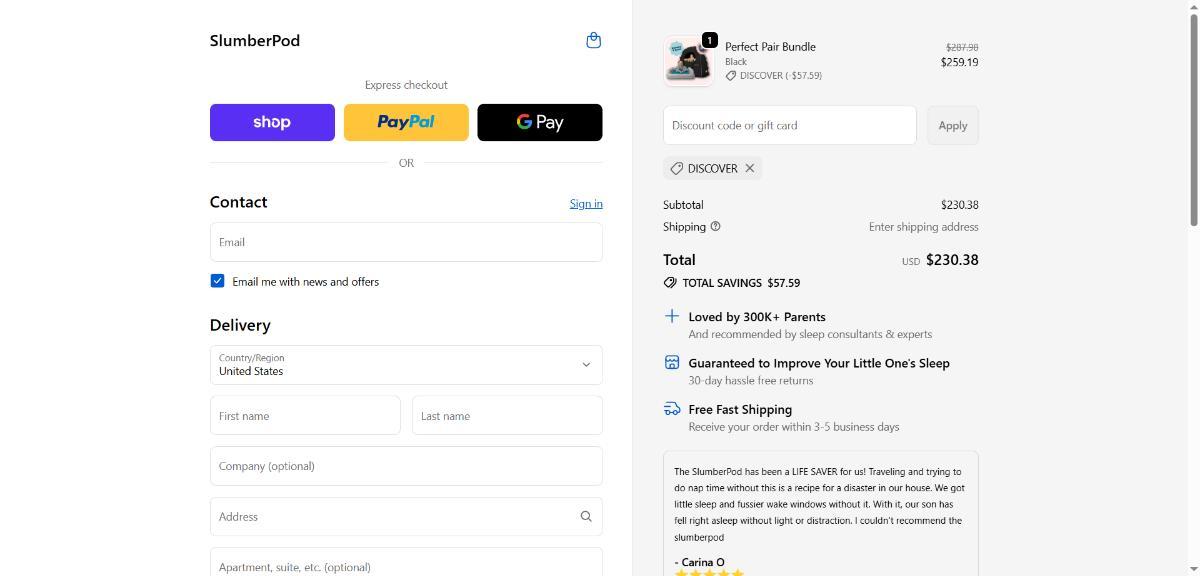Remove the DISCOVER discount code
Screen dimensions: 1200x576
[750, 168]
